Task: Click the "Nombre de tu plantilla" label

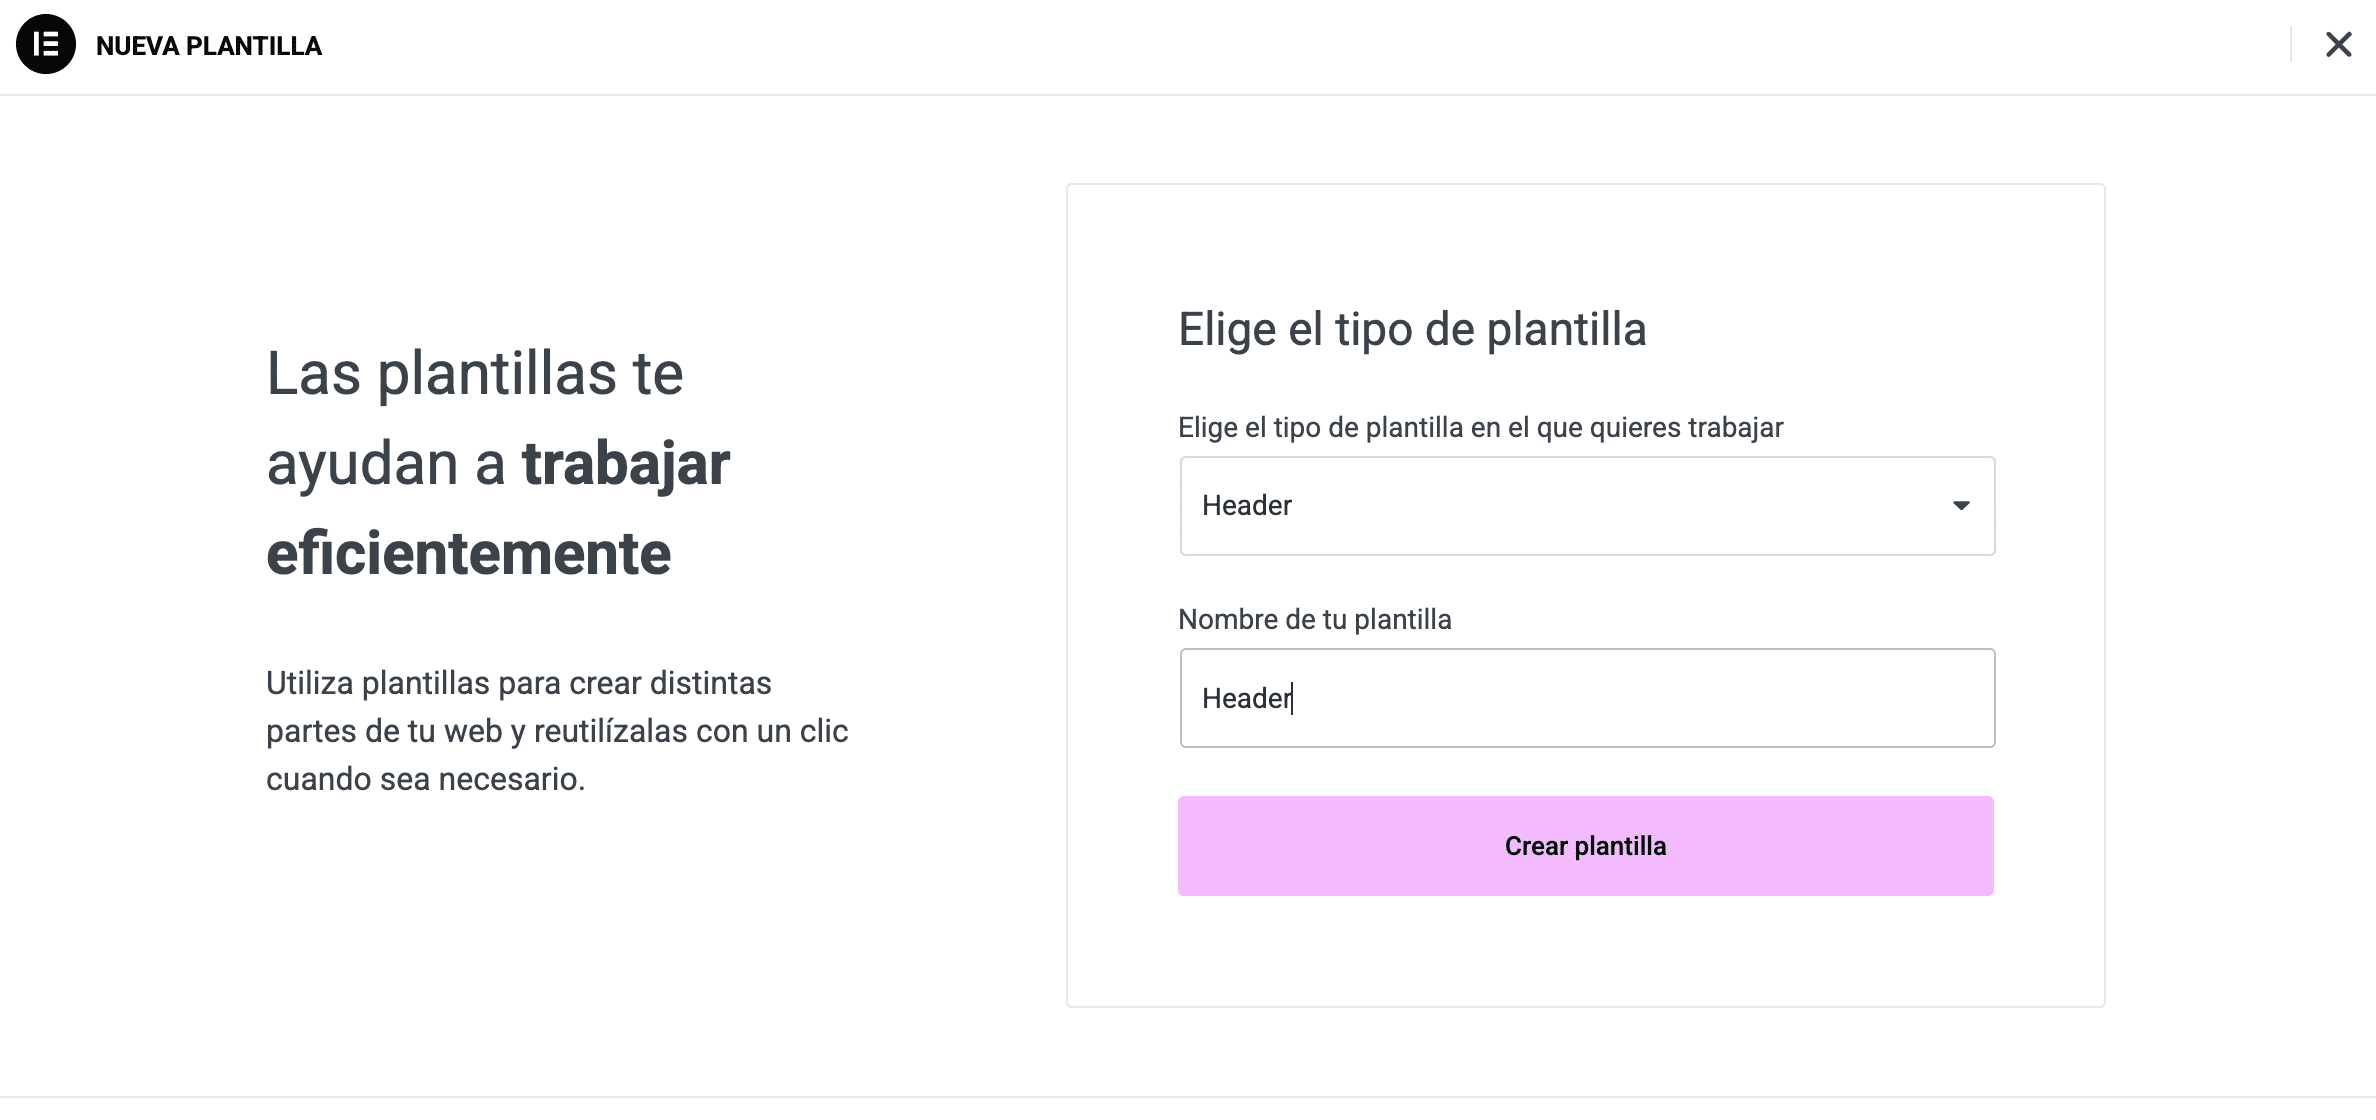Action: point(1314,620)
